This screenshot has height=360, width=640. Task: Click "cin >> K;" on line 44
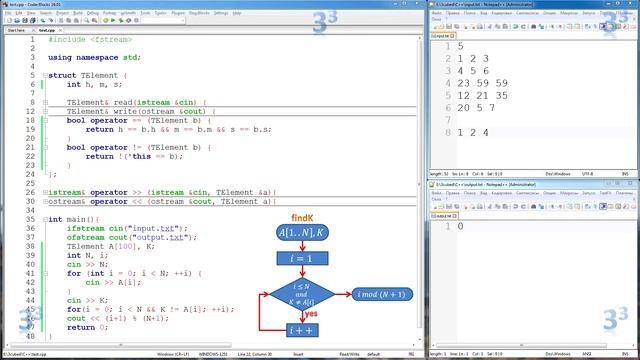[87, 300]
